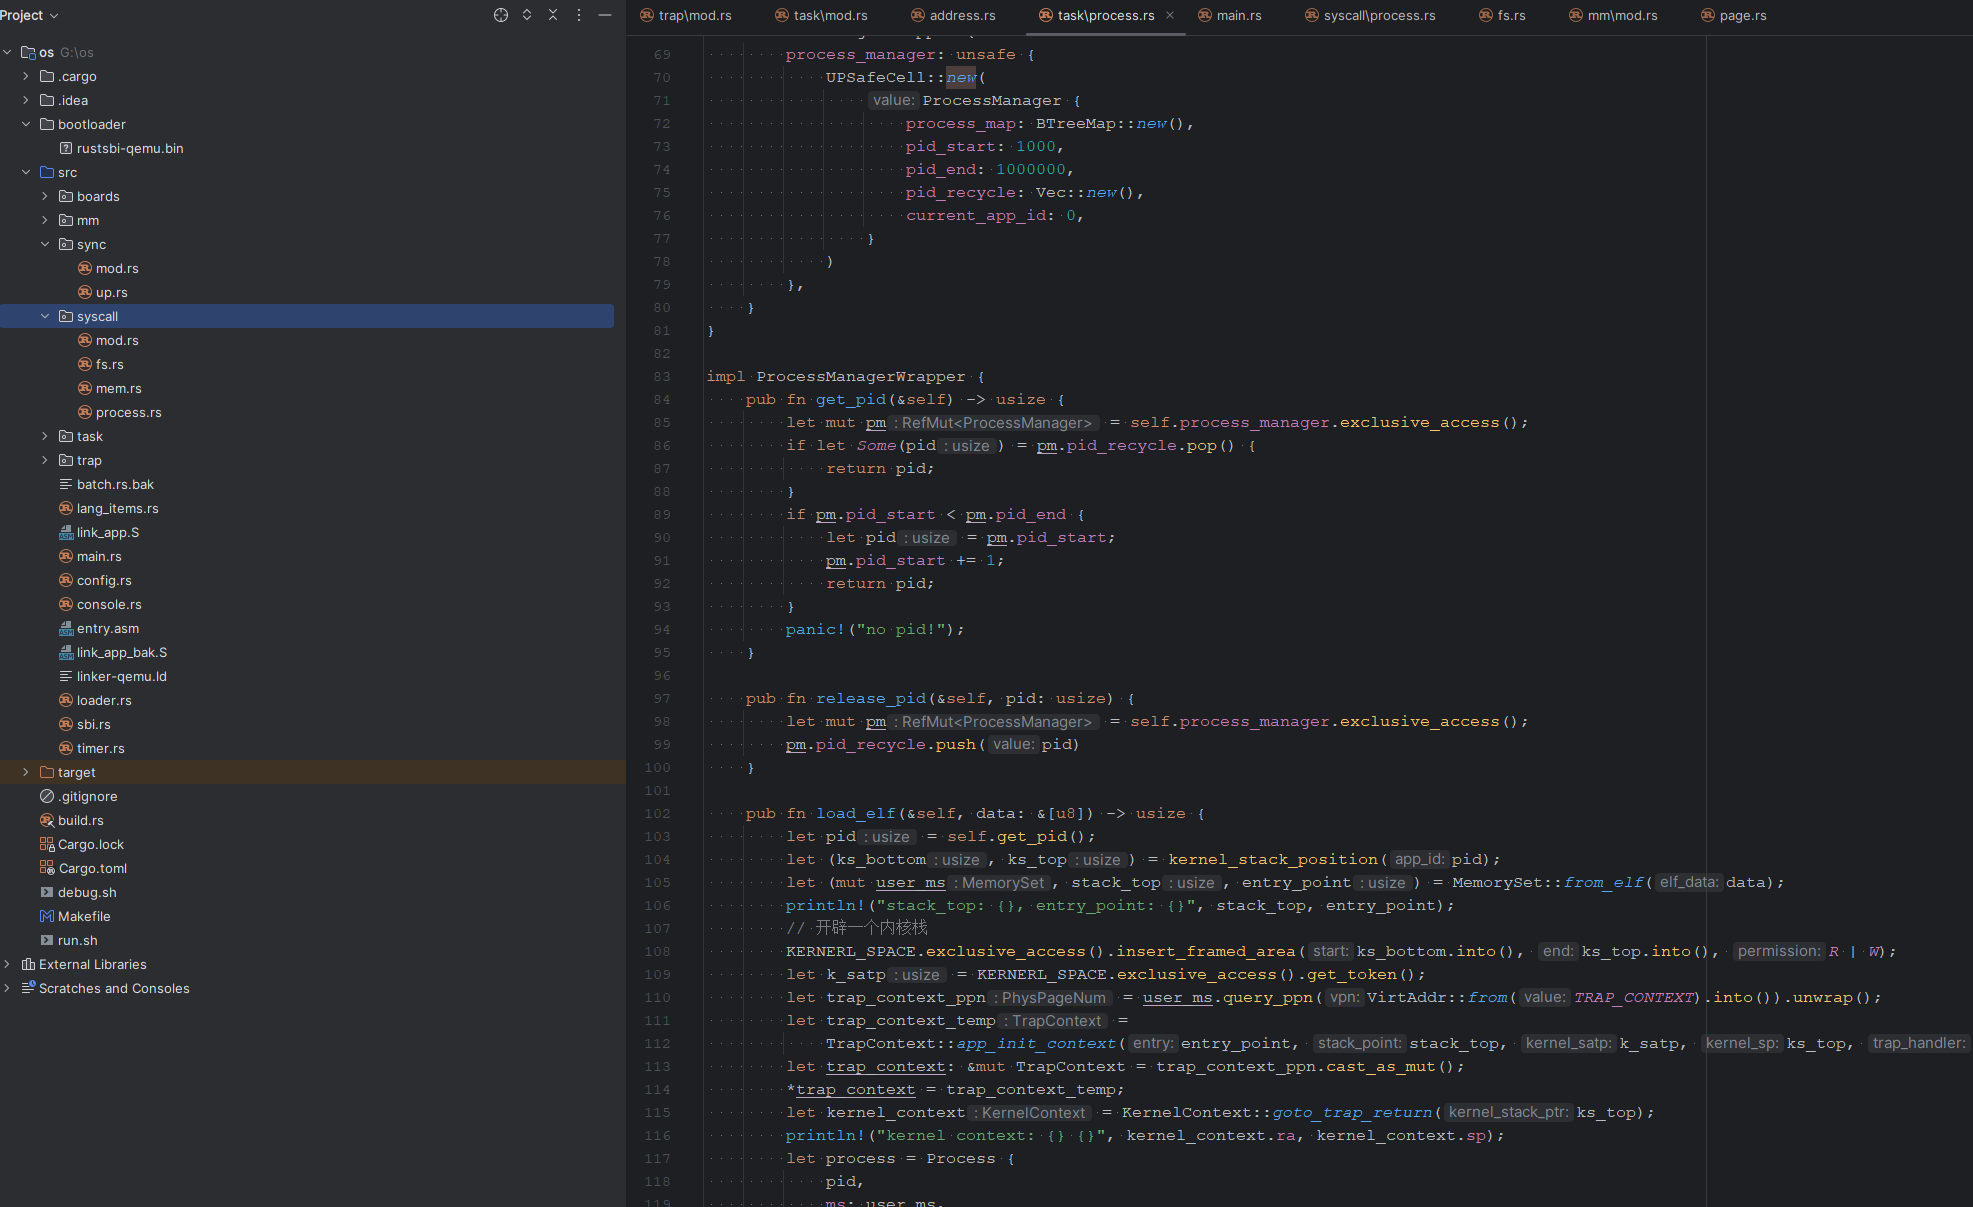
Task: Click the Cargo.lock file icon
Action: pos(47,844)
